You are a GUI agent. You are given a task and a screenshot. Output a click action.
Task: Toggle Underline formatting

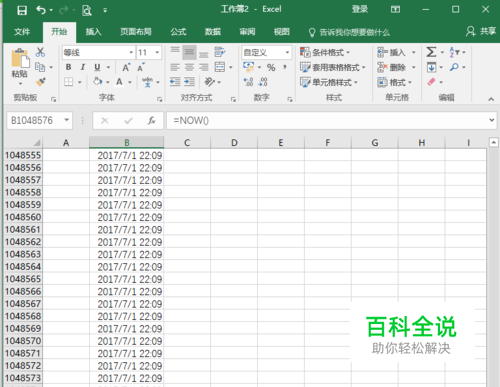[x=97, y=67]
